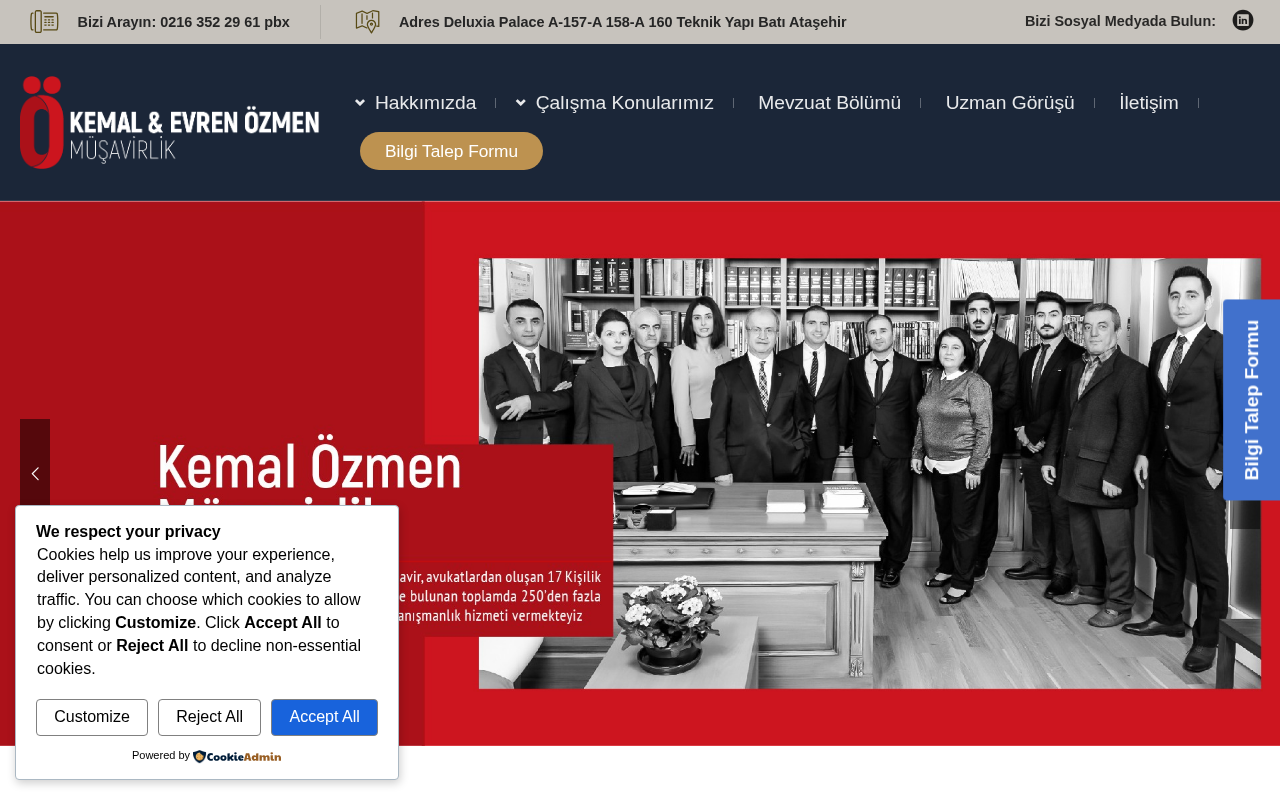Open the CookieAdmin powered-by link
Viewport: 1280px width, 800px height.
pos(237,756)
